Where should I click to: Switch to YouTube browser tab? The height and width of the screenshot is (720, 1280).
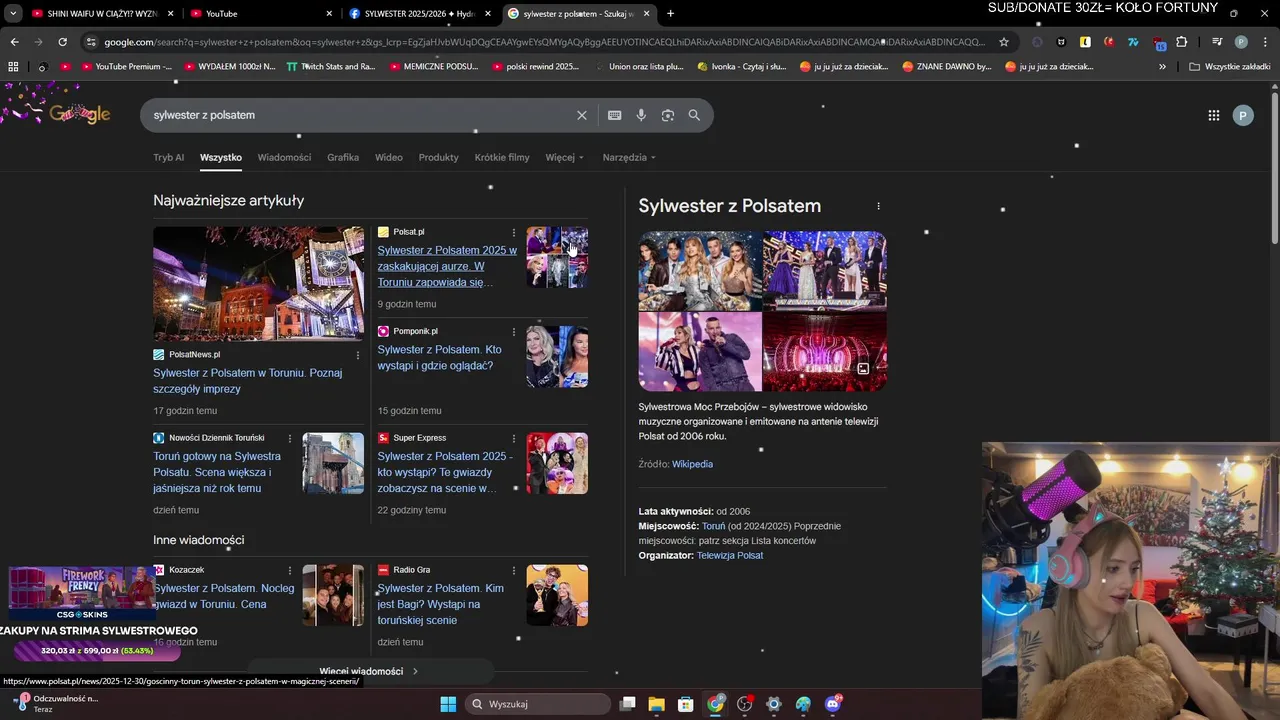[x=260, y=14]
